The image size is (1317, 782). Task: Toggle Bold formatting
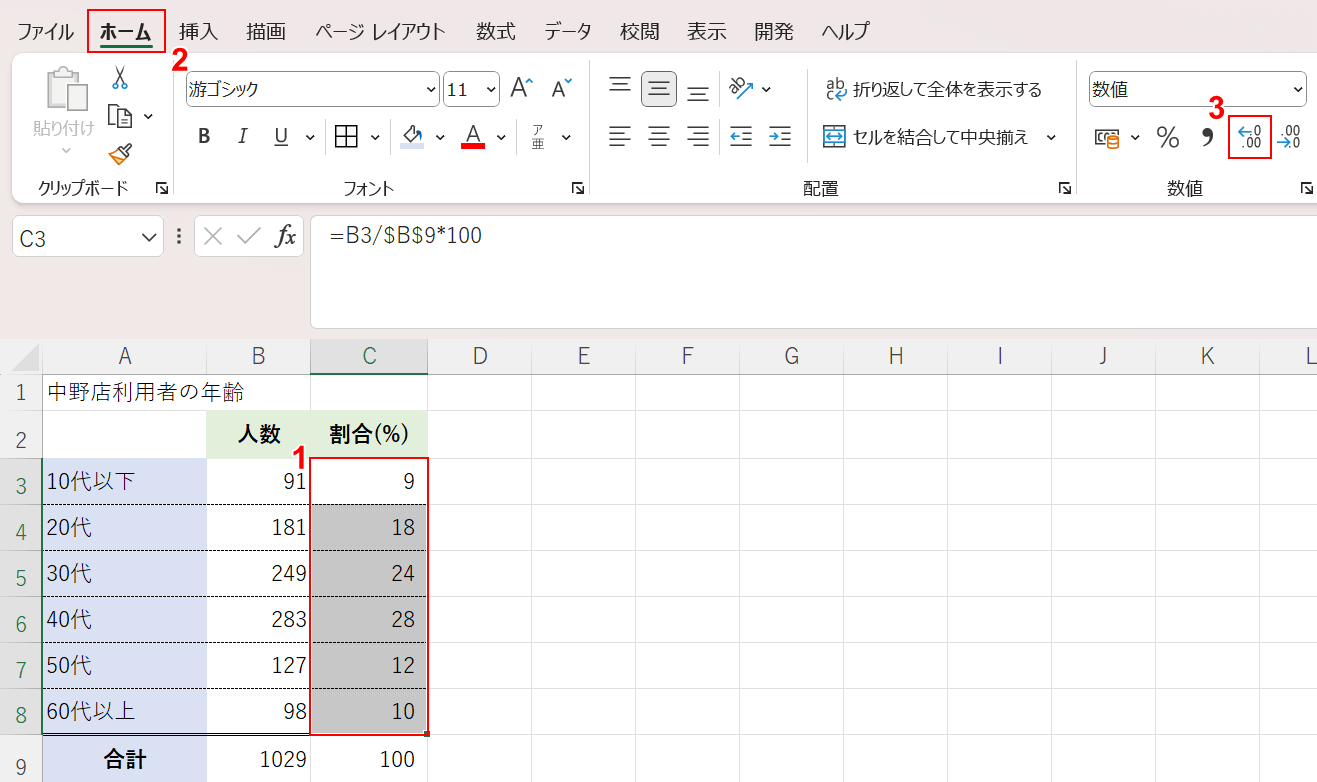point(204,137)
